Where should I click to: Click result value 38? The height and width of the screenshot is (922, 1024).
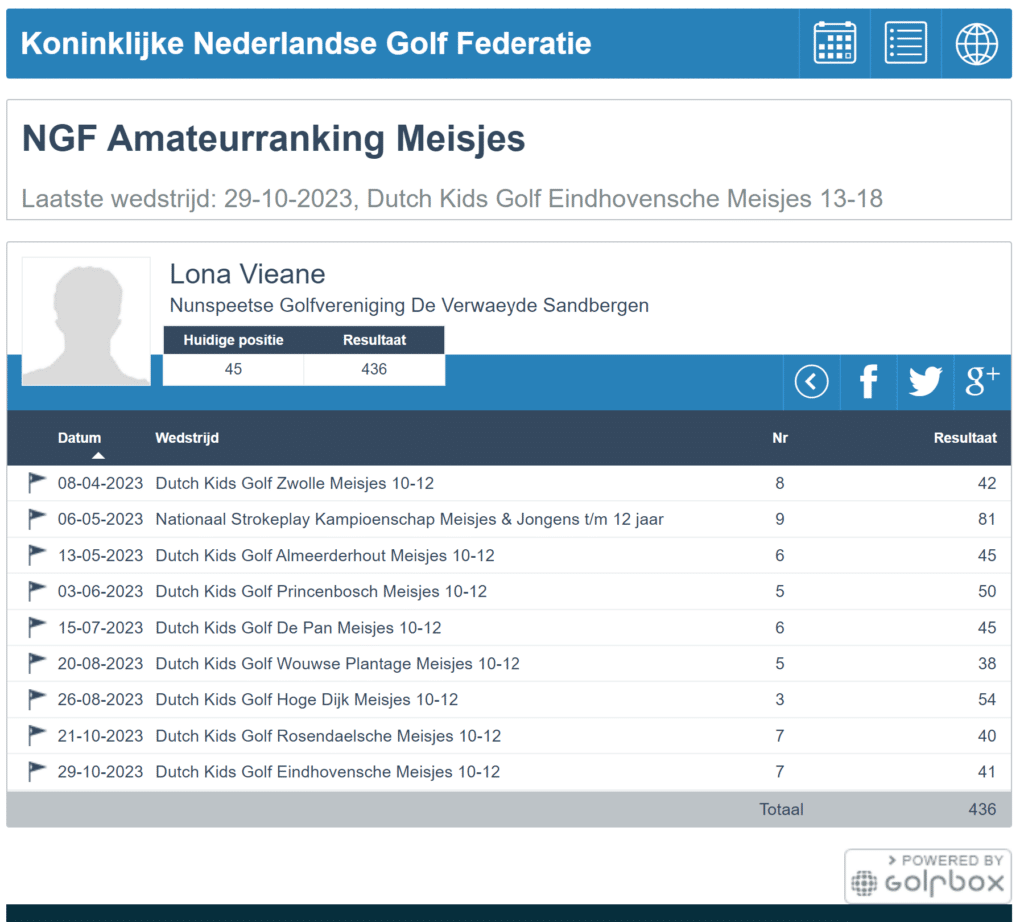tap(987, 663)
